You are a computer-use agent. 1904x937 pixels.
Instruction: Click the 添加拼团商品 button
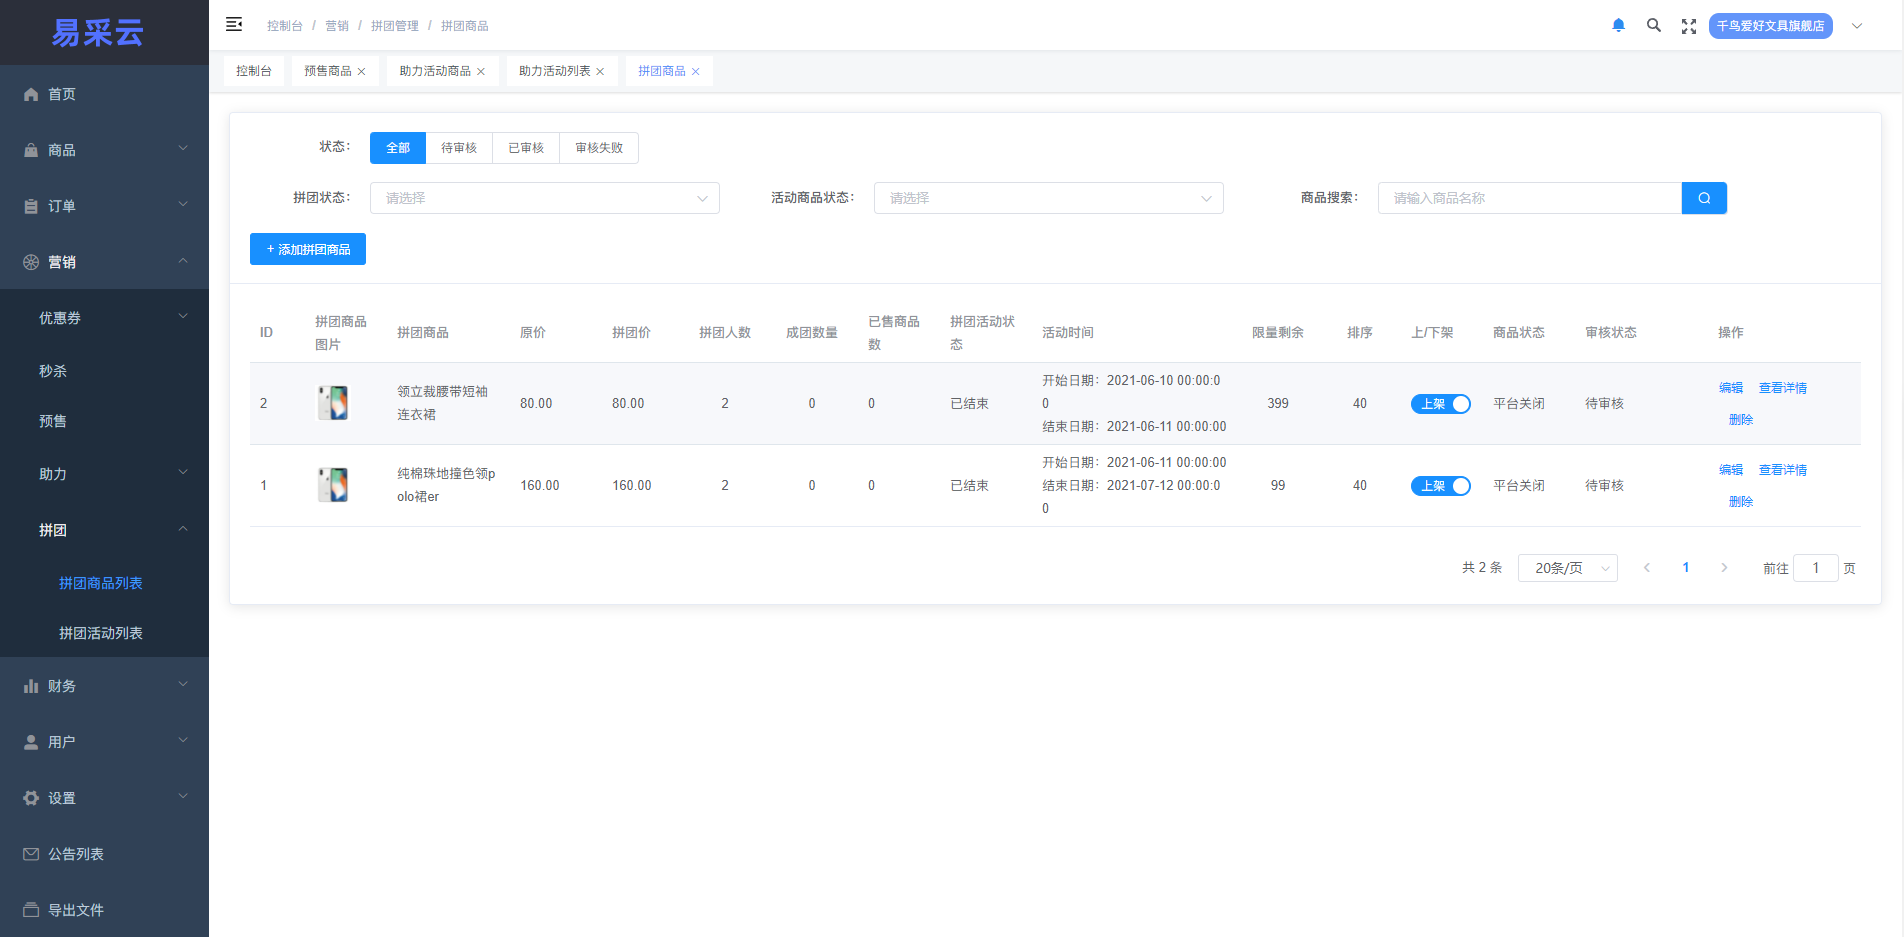(307, 248)
